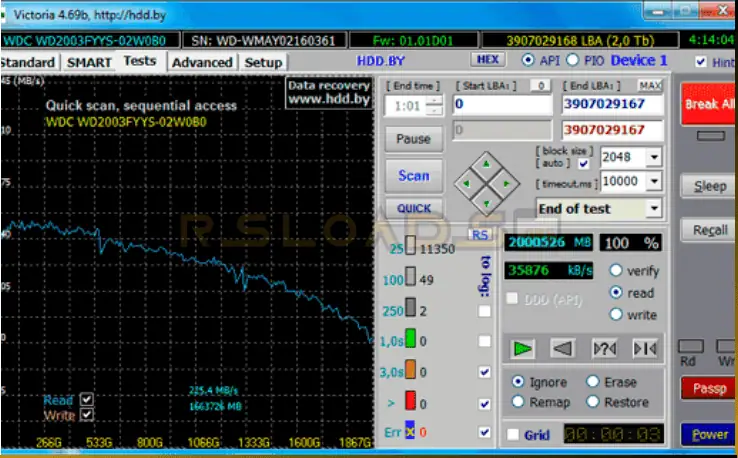
Task: Select the random scan mode icon
Action: (x=604, y=348)
